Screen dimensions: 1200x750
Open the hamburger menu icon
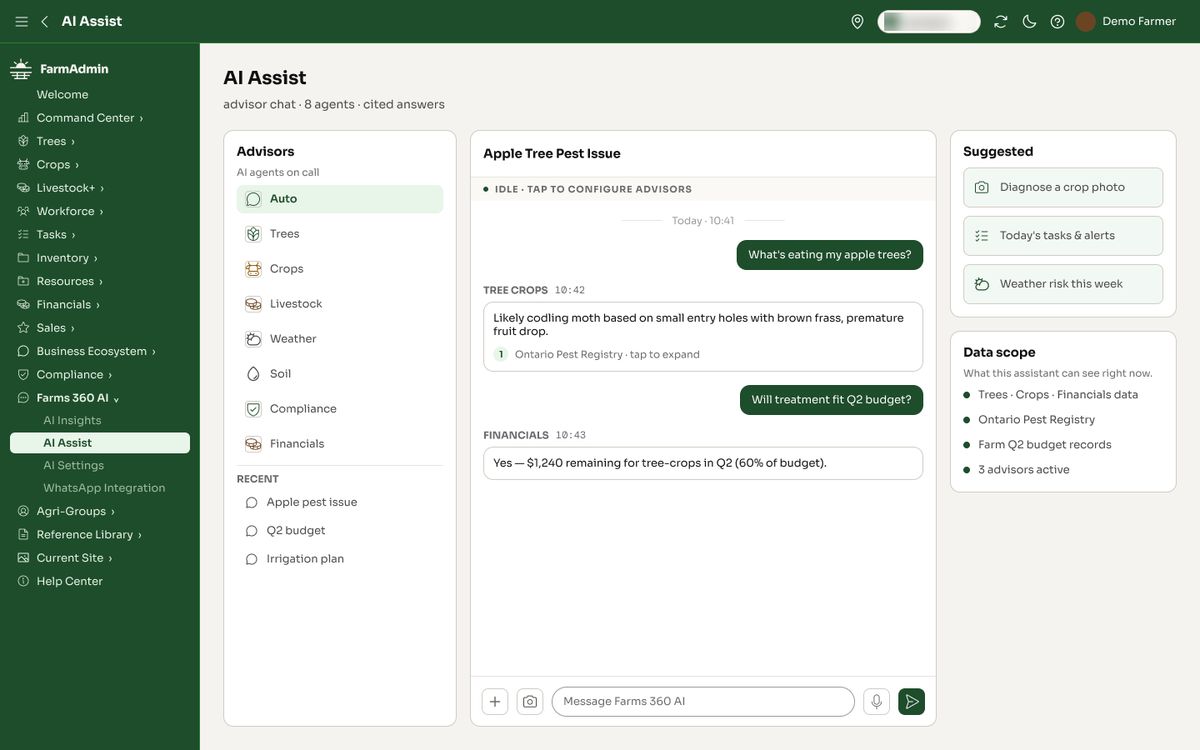(x=21, y=21)
